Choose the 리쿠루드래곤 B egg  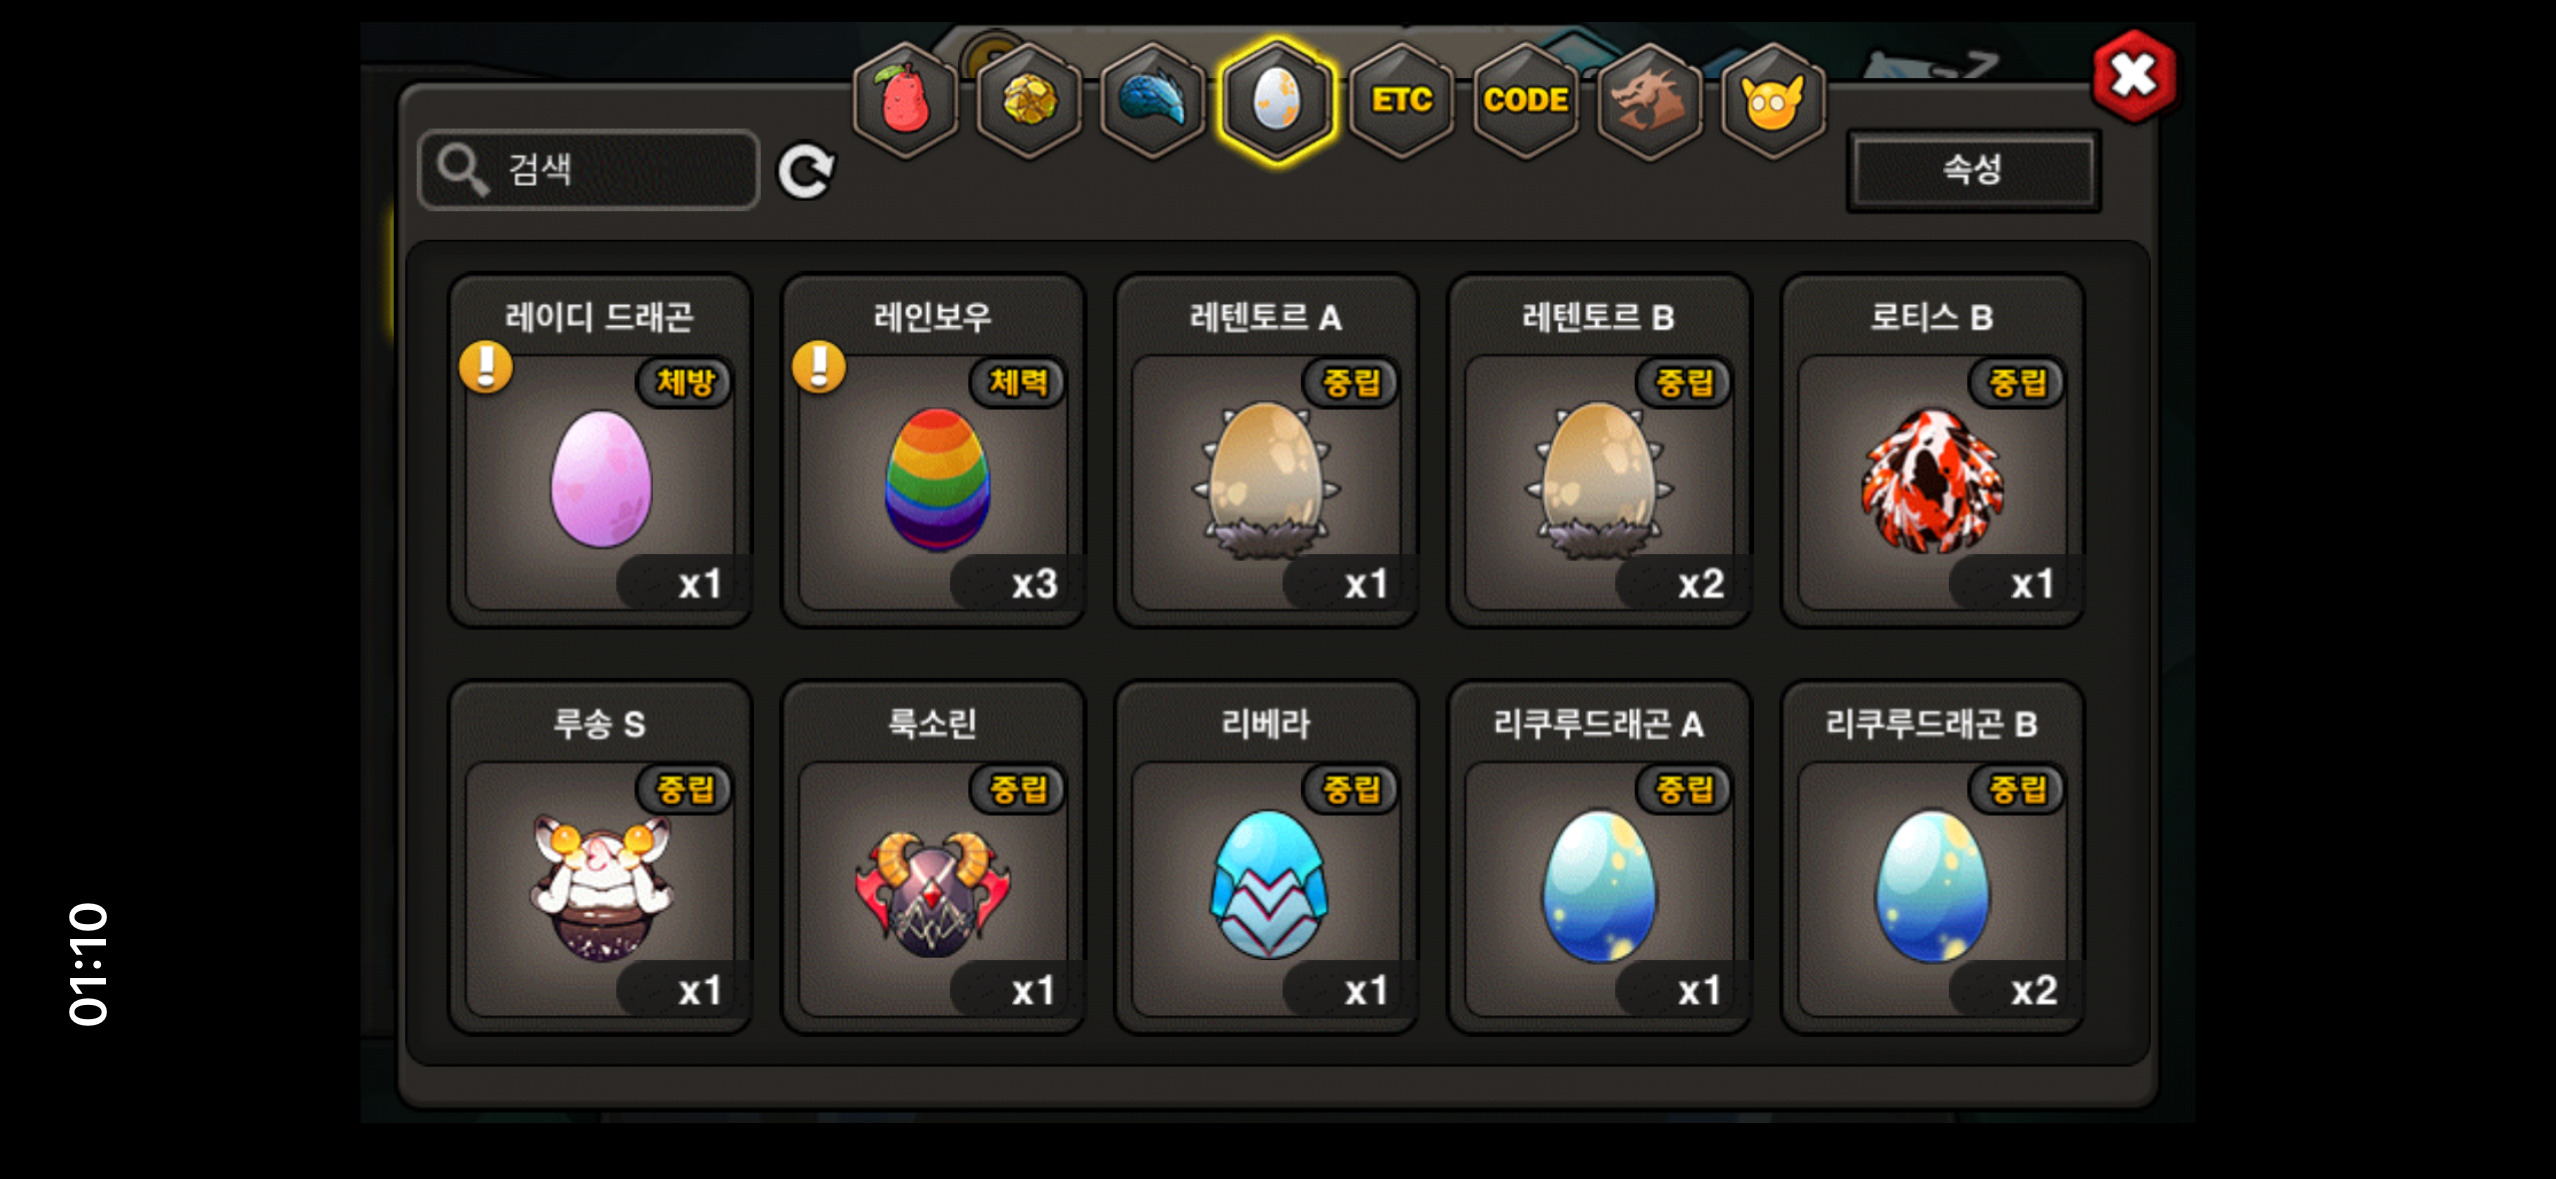coord(1932,858)
